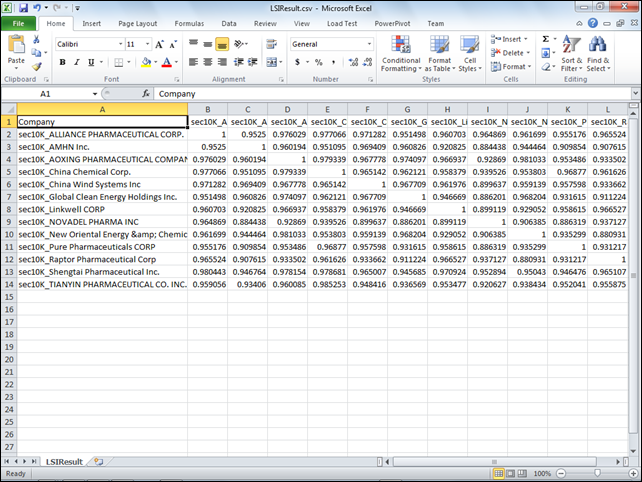Click the Insert Worksheet tab icon
The width and height of the screenshot is (642, 482).
click(x=99, y=462)
